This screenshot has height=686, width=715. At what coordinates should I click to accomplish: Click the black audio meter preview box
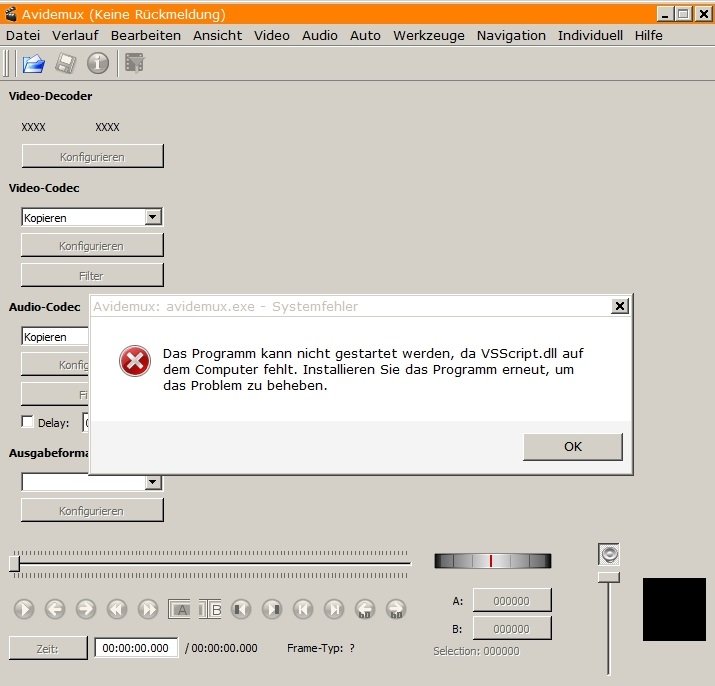tap(674, 609)
